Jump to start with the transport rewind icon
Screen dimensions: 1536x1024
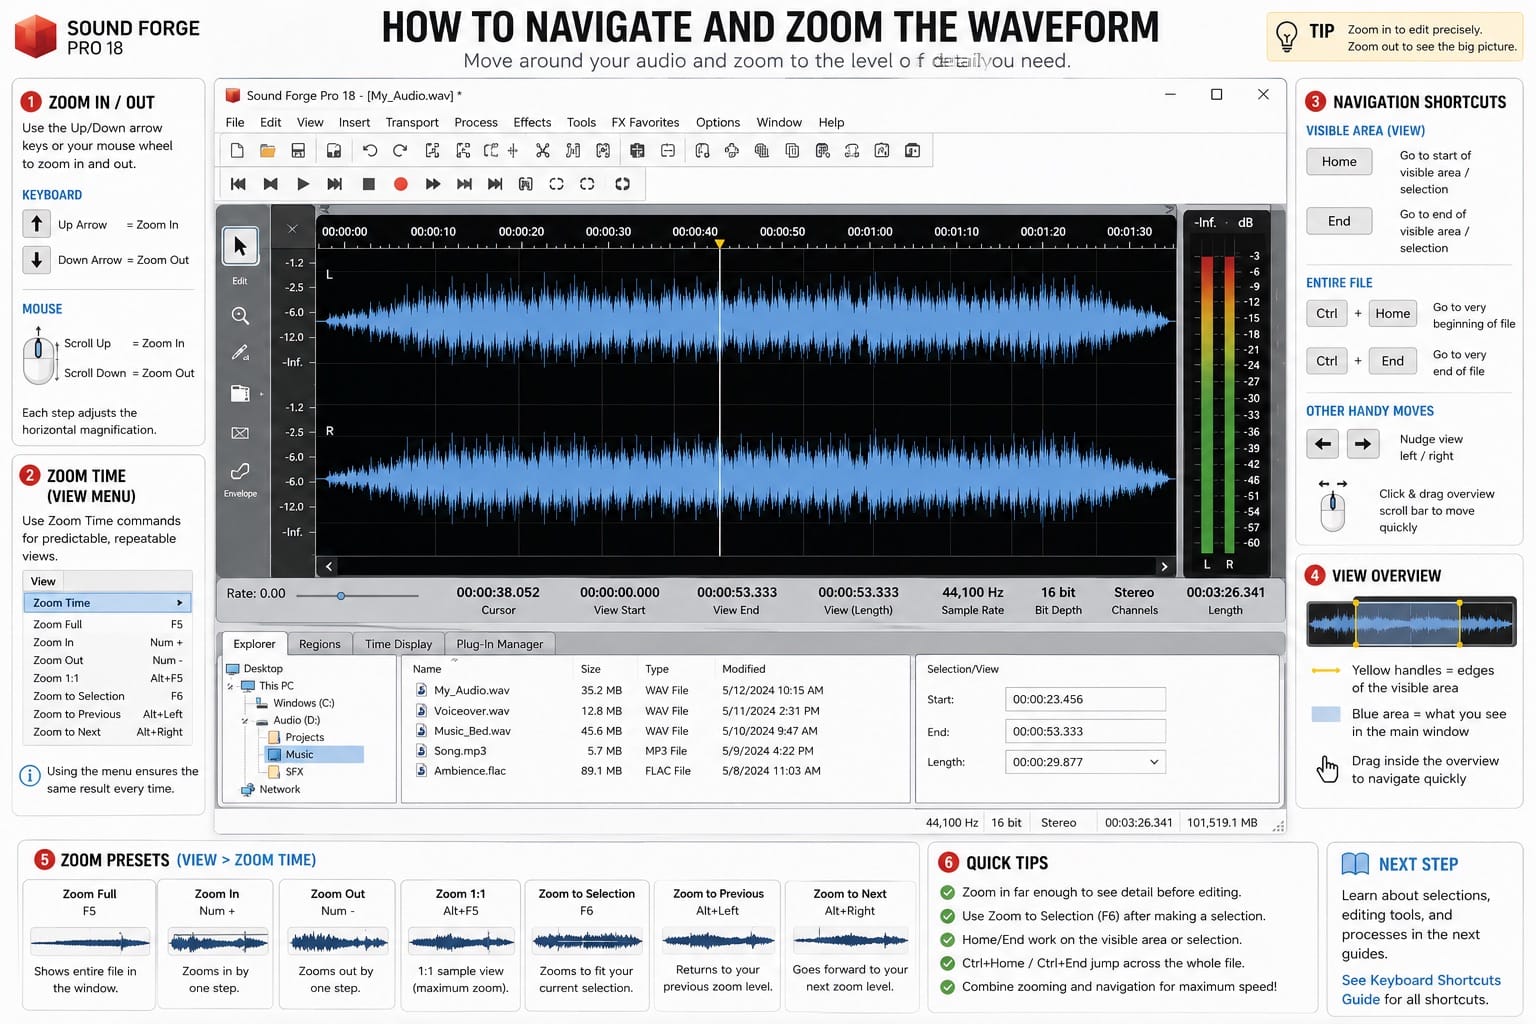[x=238, y=184]
